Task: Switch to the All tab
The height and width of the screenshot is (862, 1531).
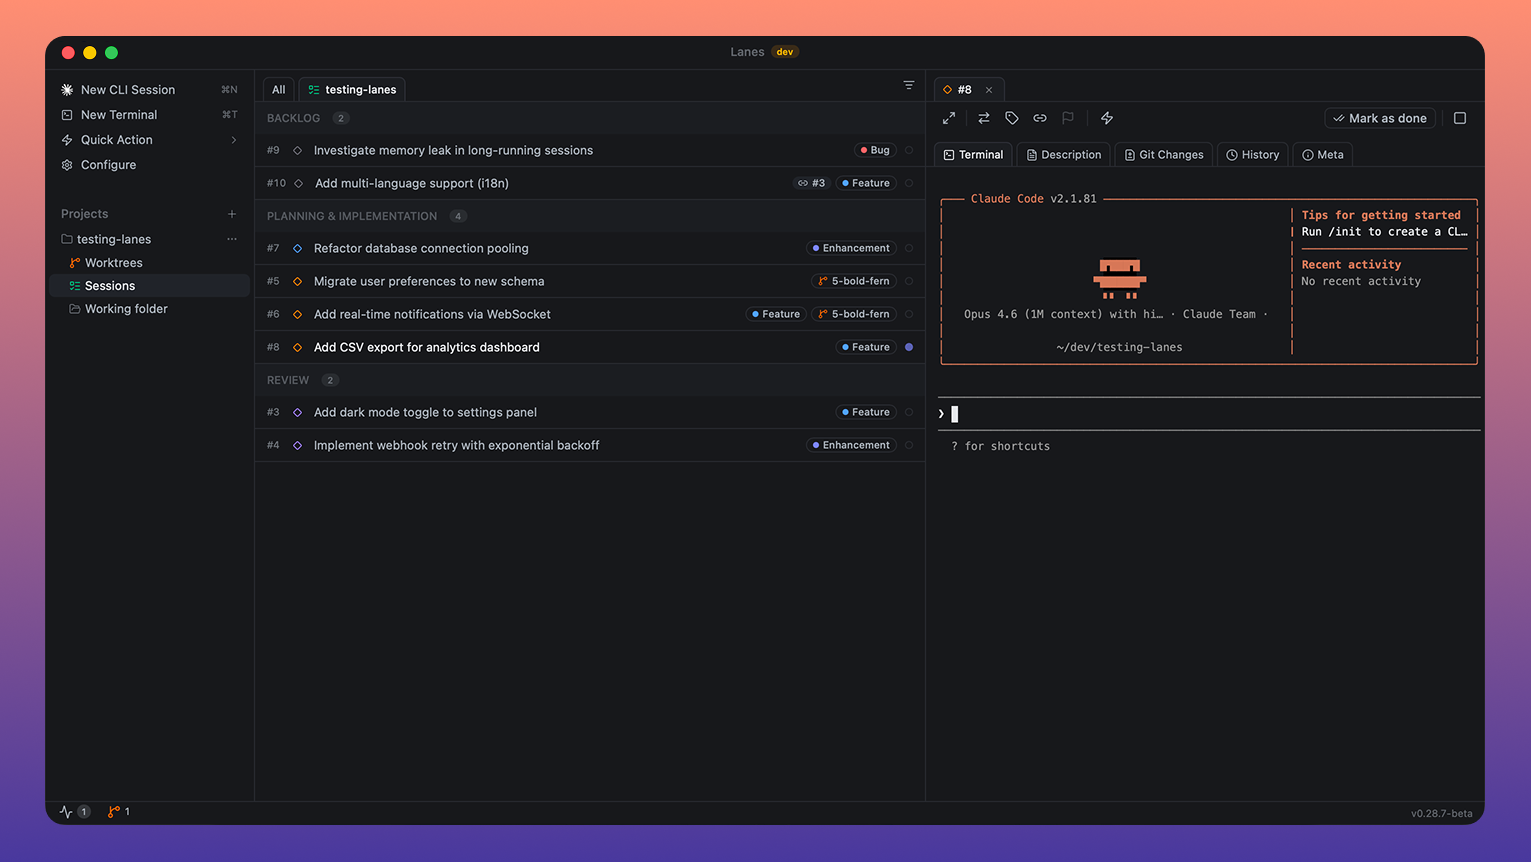Action: coord(279,90)
